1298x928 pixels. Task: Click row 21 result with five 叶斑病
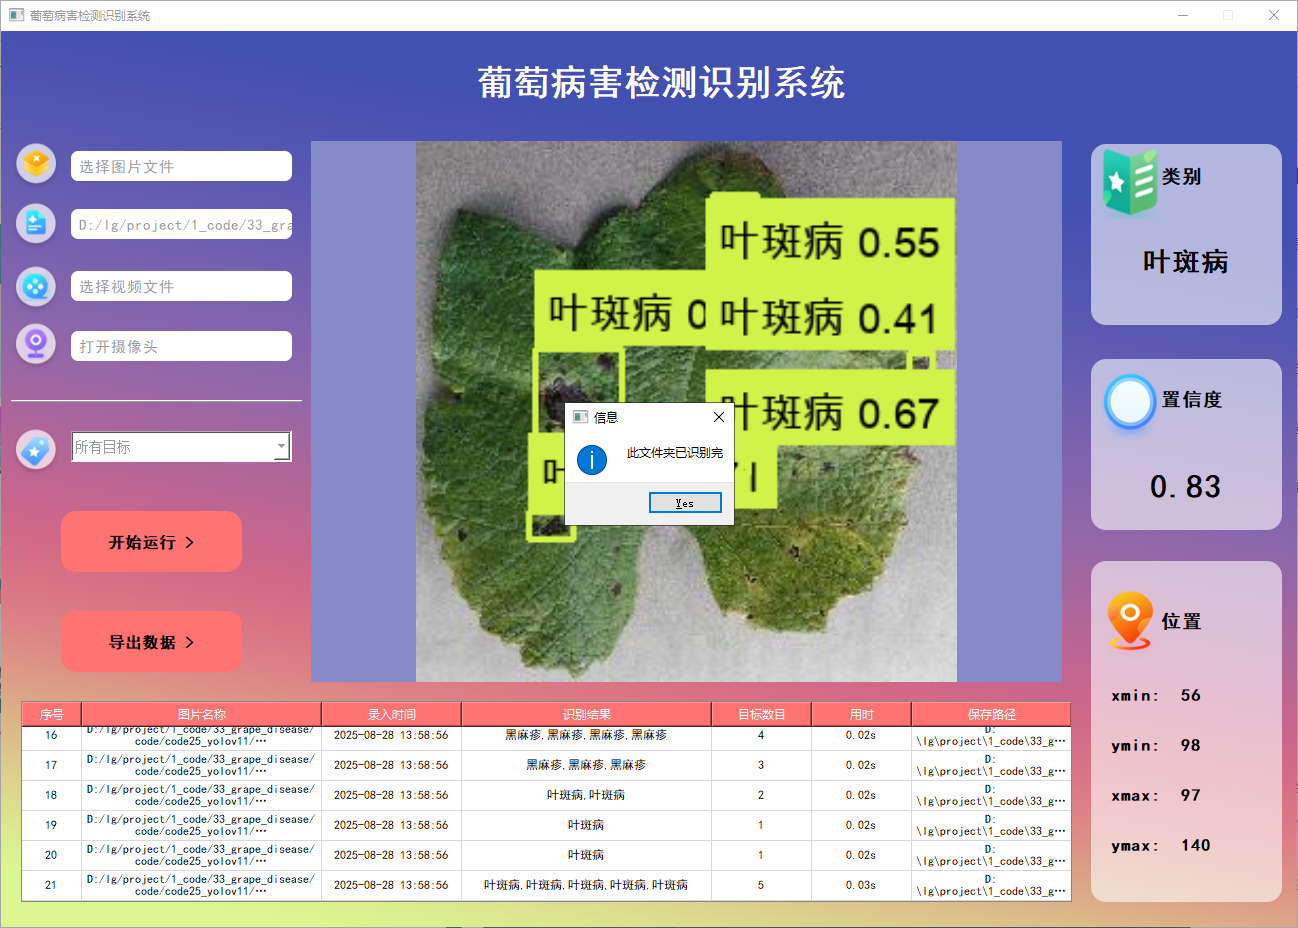tap(586, 885)
